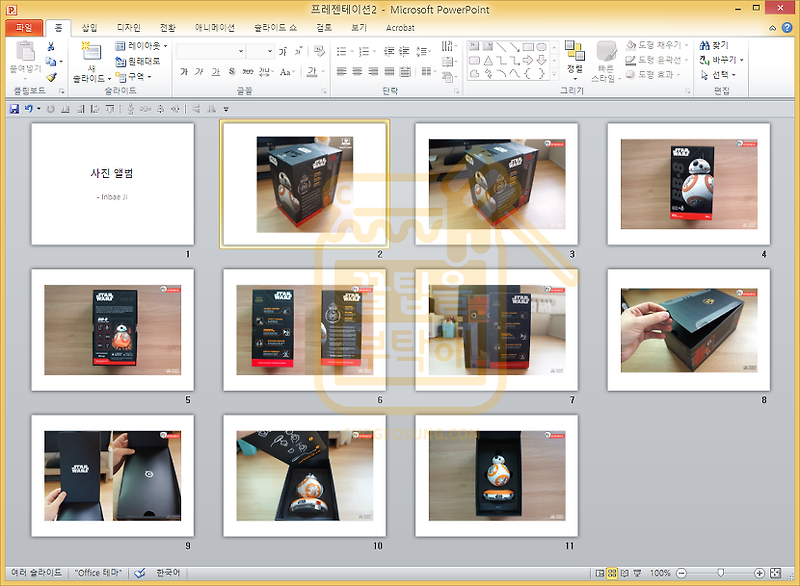Open the Section (구역) dropdown
This screenshot has height=586, width=800.
(x=134, y=77)
